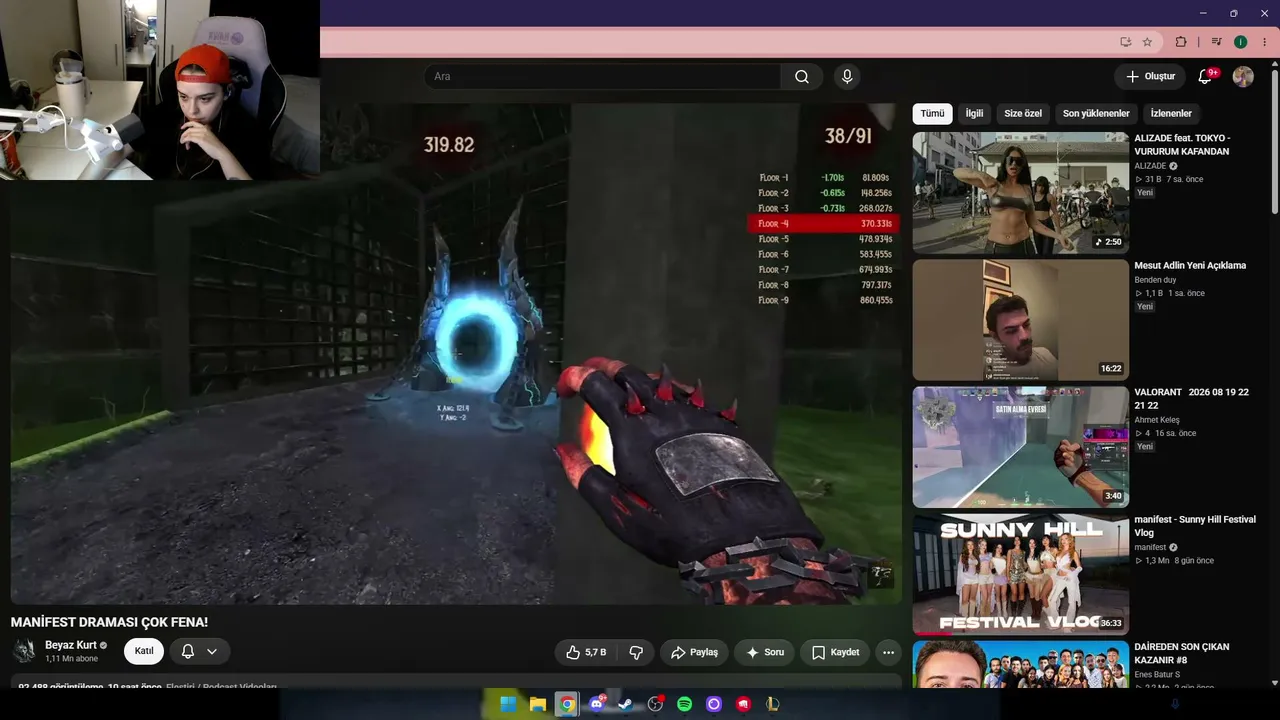
Task: Open the VALORANT video thumbnail
Action: 1020,447
